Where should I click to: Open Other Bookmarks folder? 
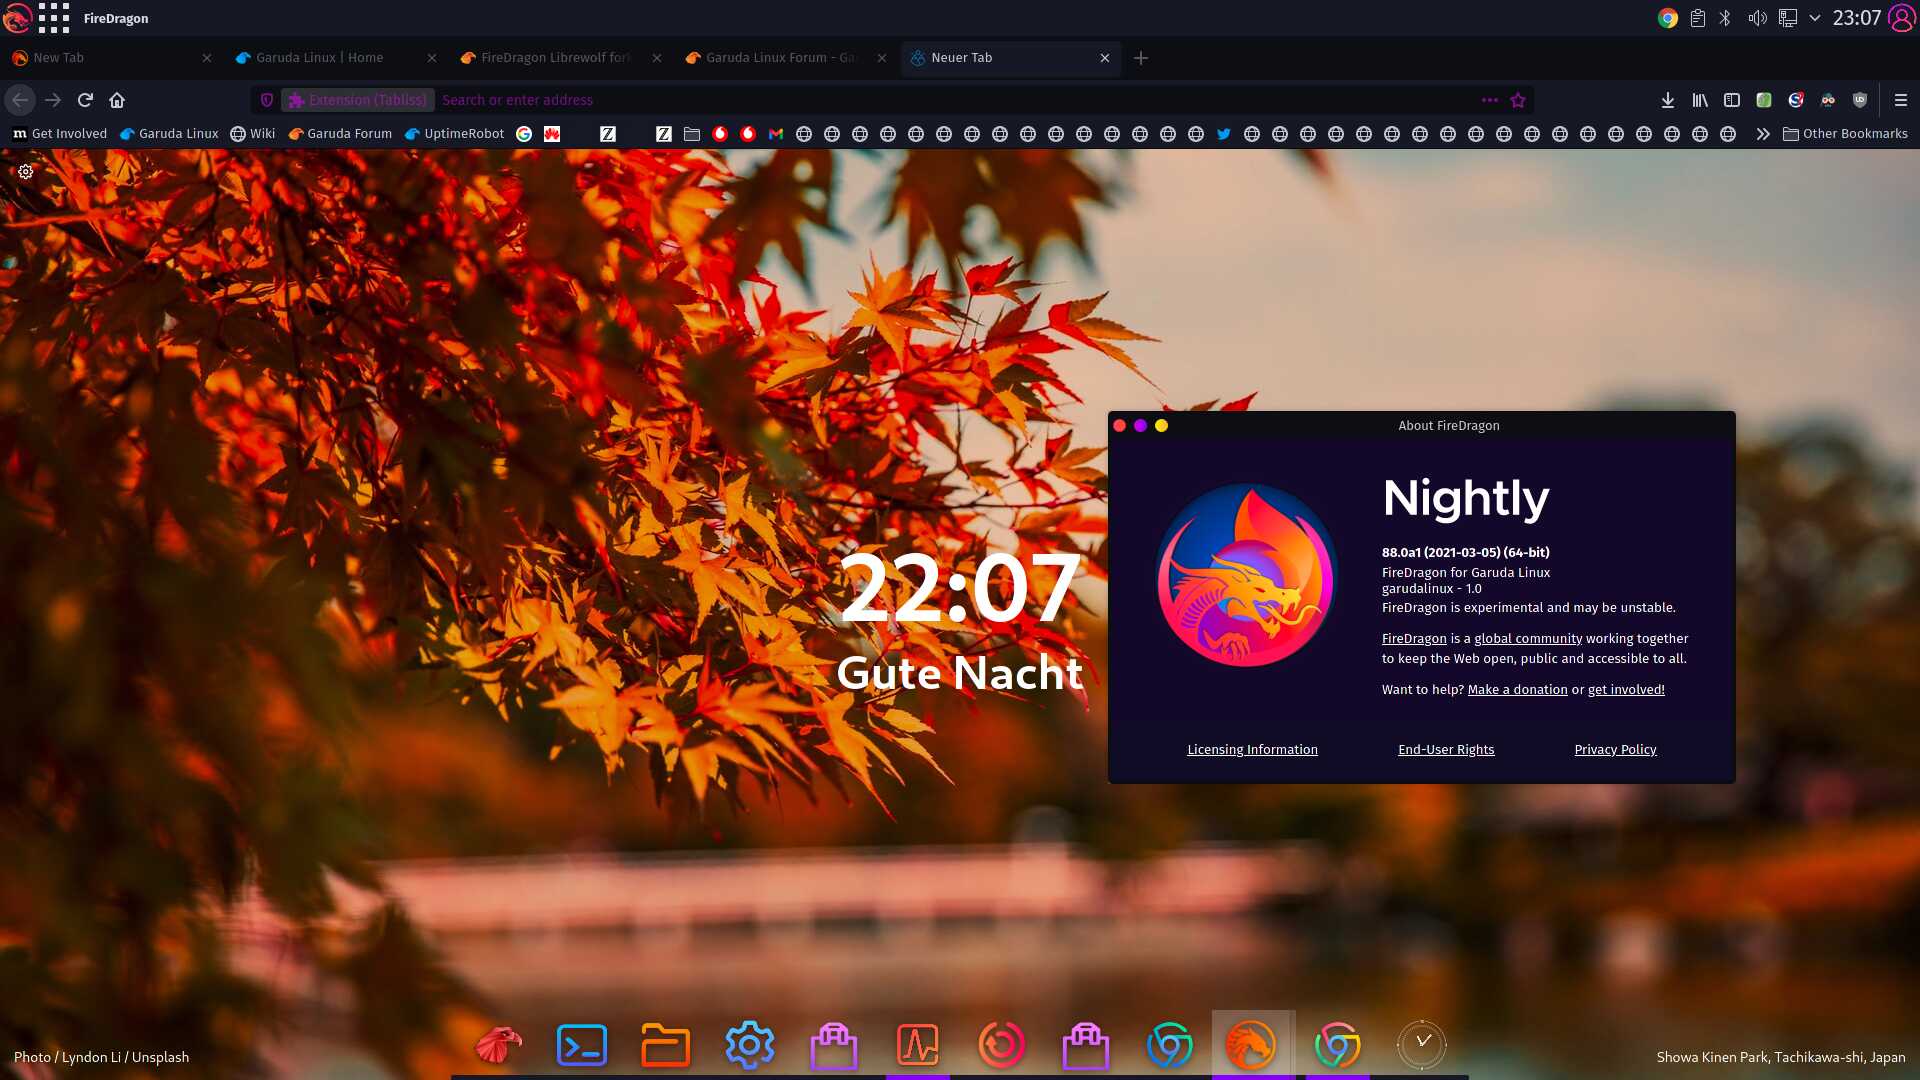1845,134
